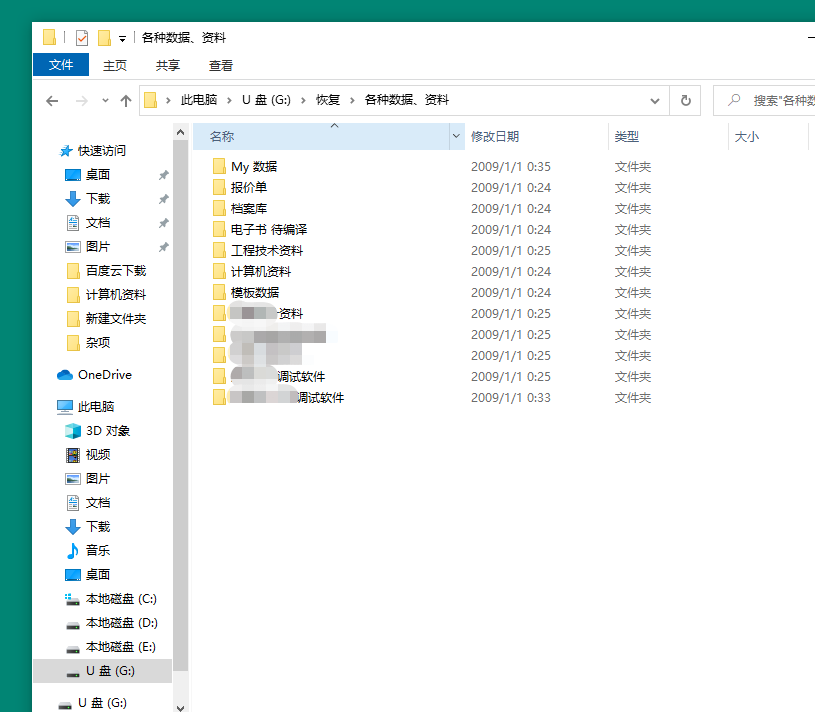This screenshot has height=712, width=815.
Task: Click the new folder icon in quick access toolbar
Action: 104,38
